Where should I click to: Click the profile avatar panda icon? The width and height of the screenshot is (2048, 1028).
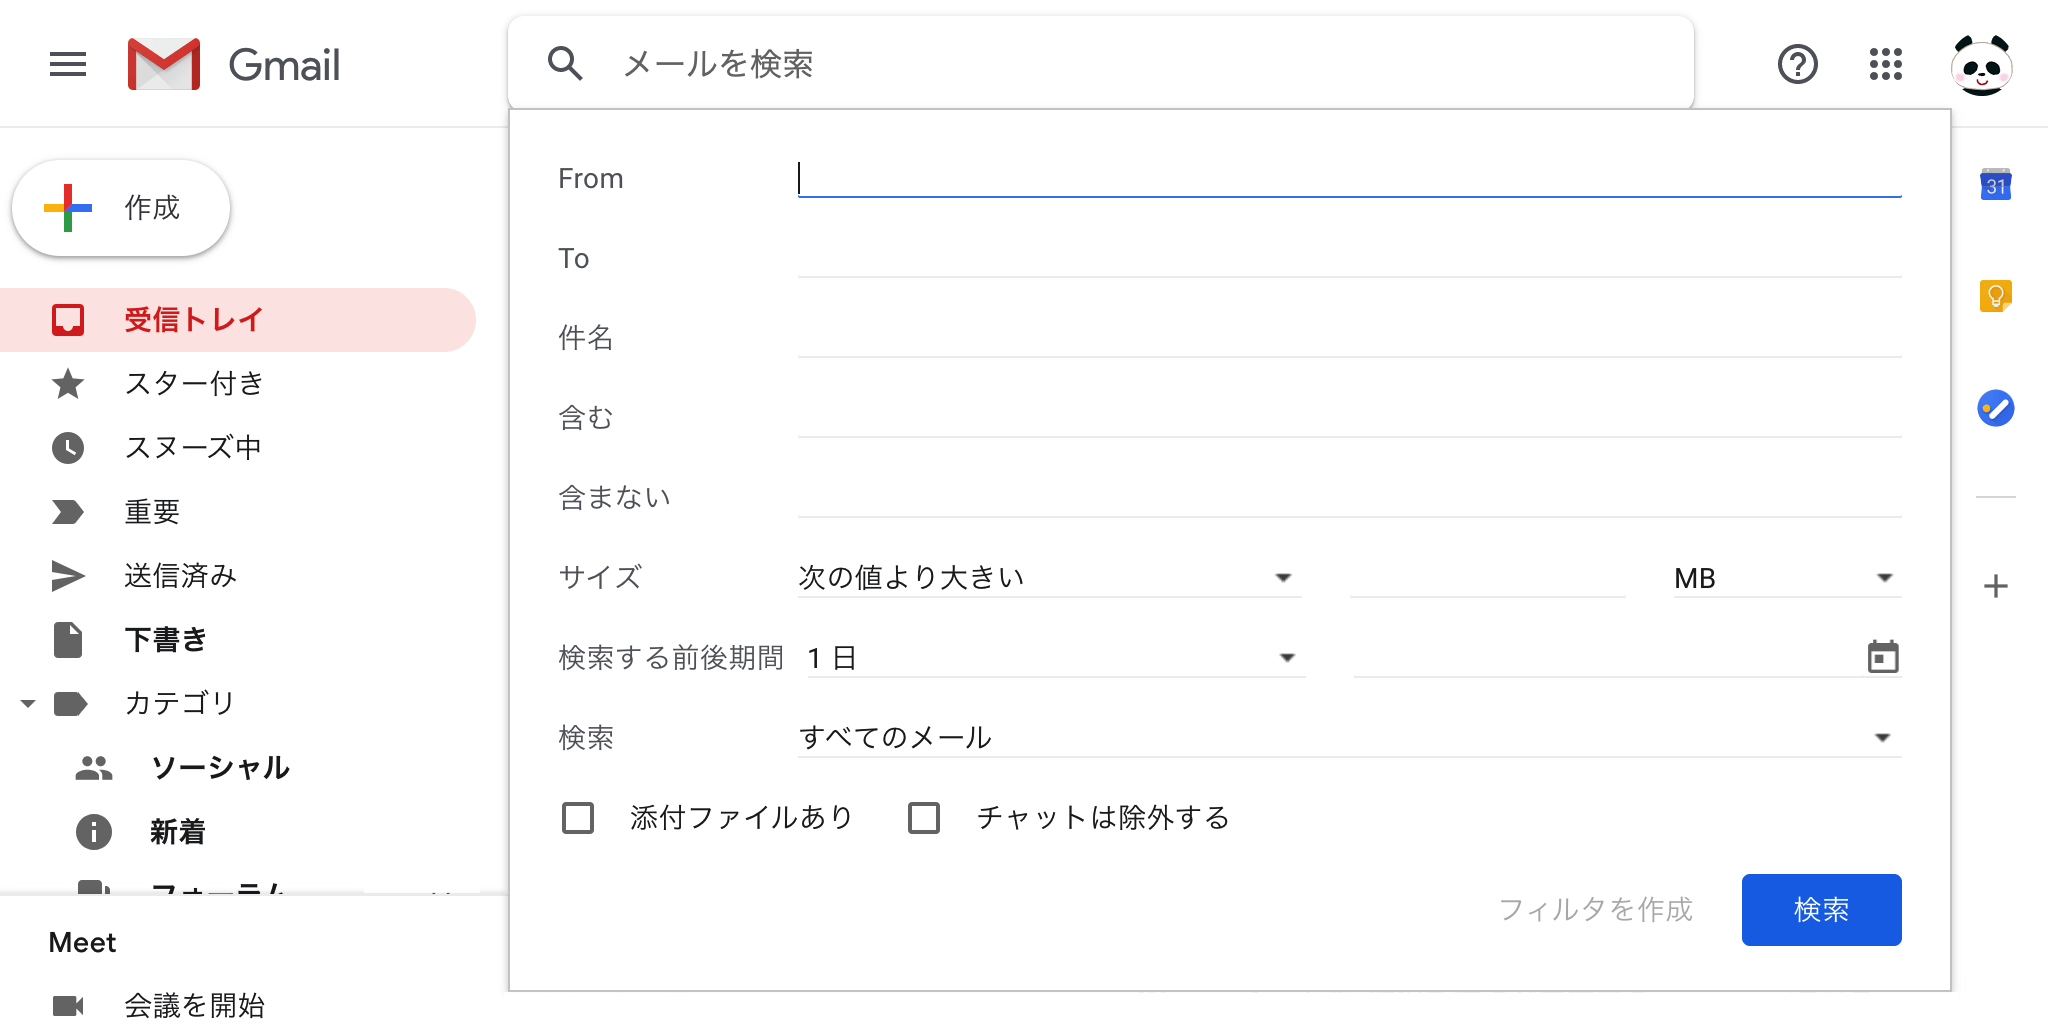tap(1981, 64)
